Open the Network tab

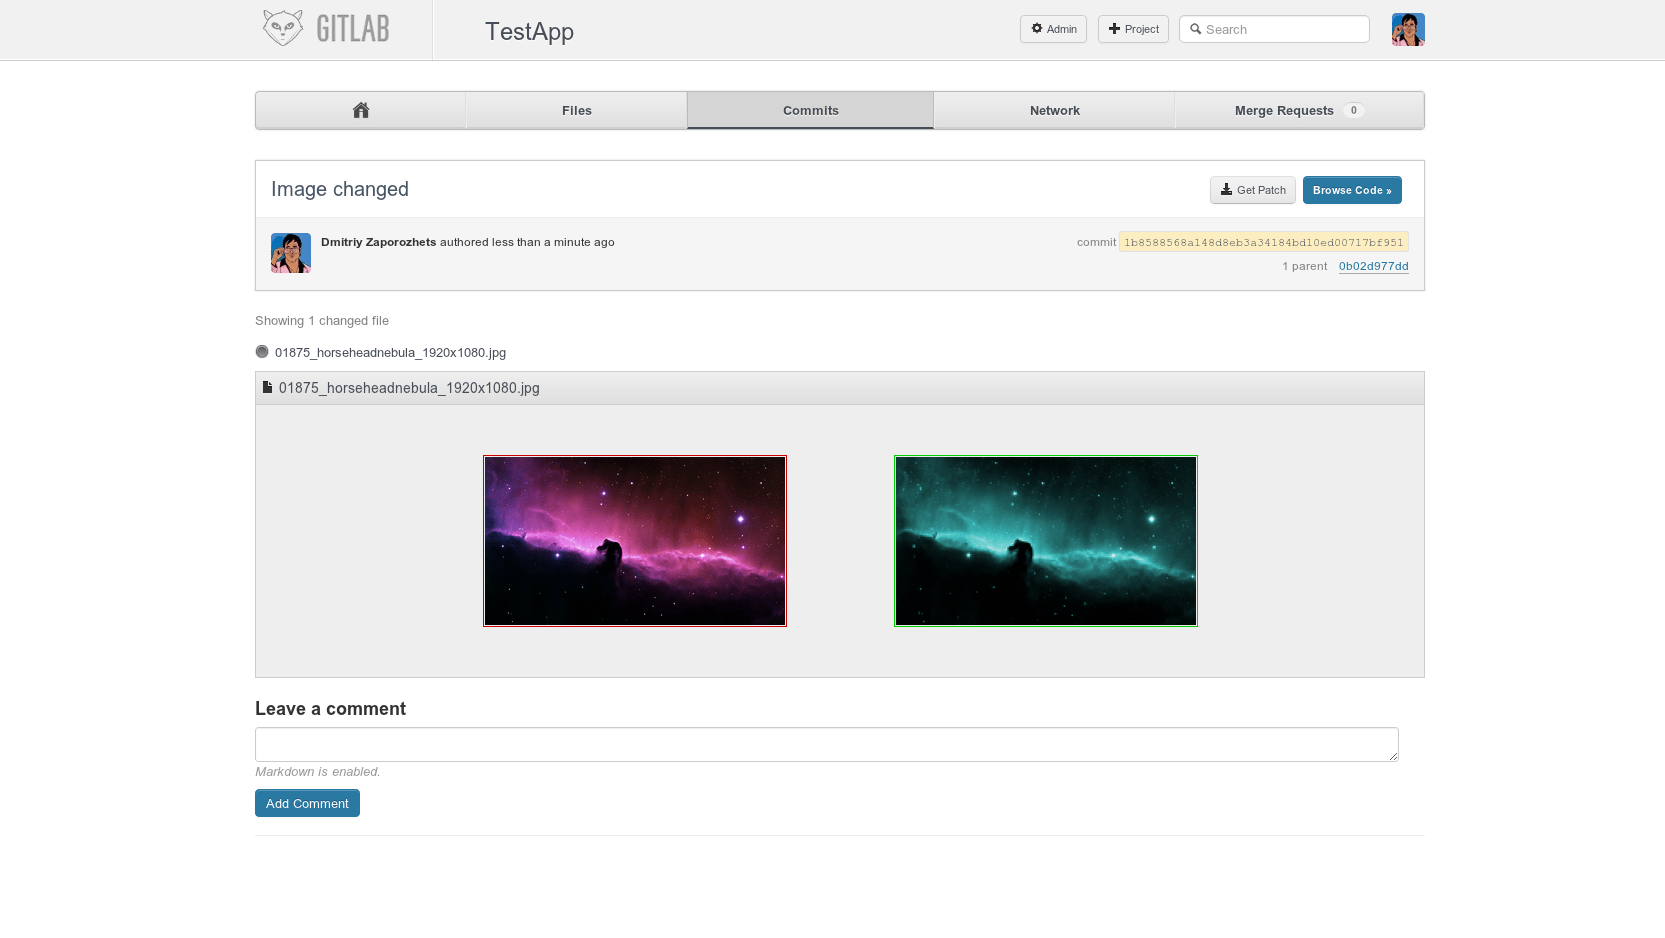(x=1054, y=110)
